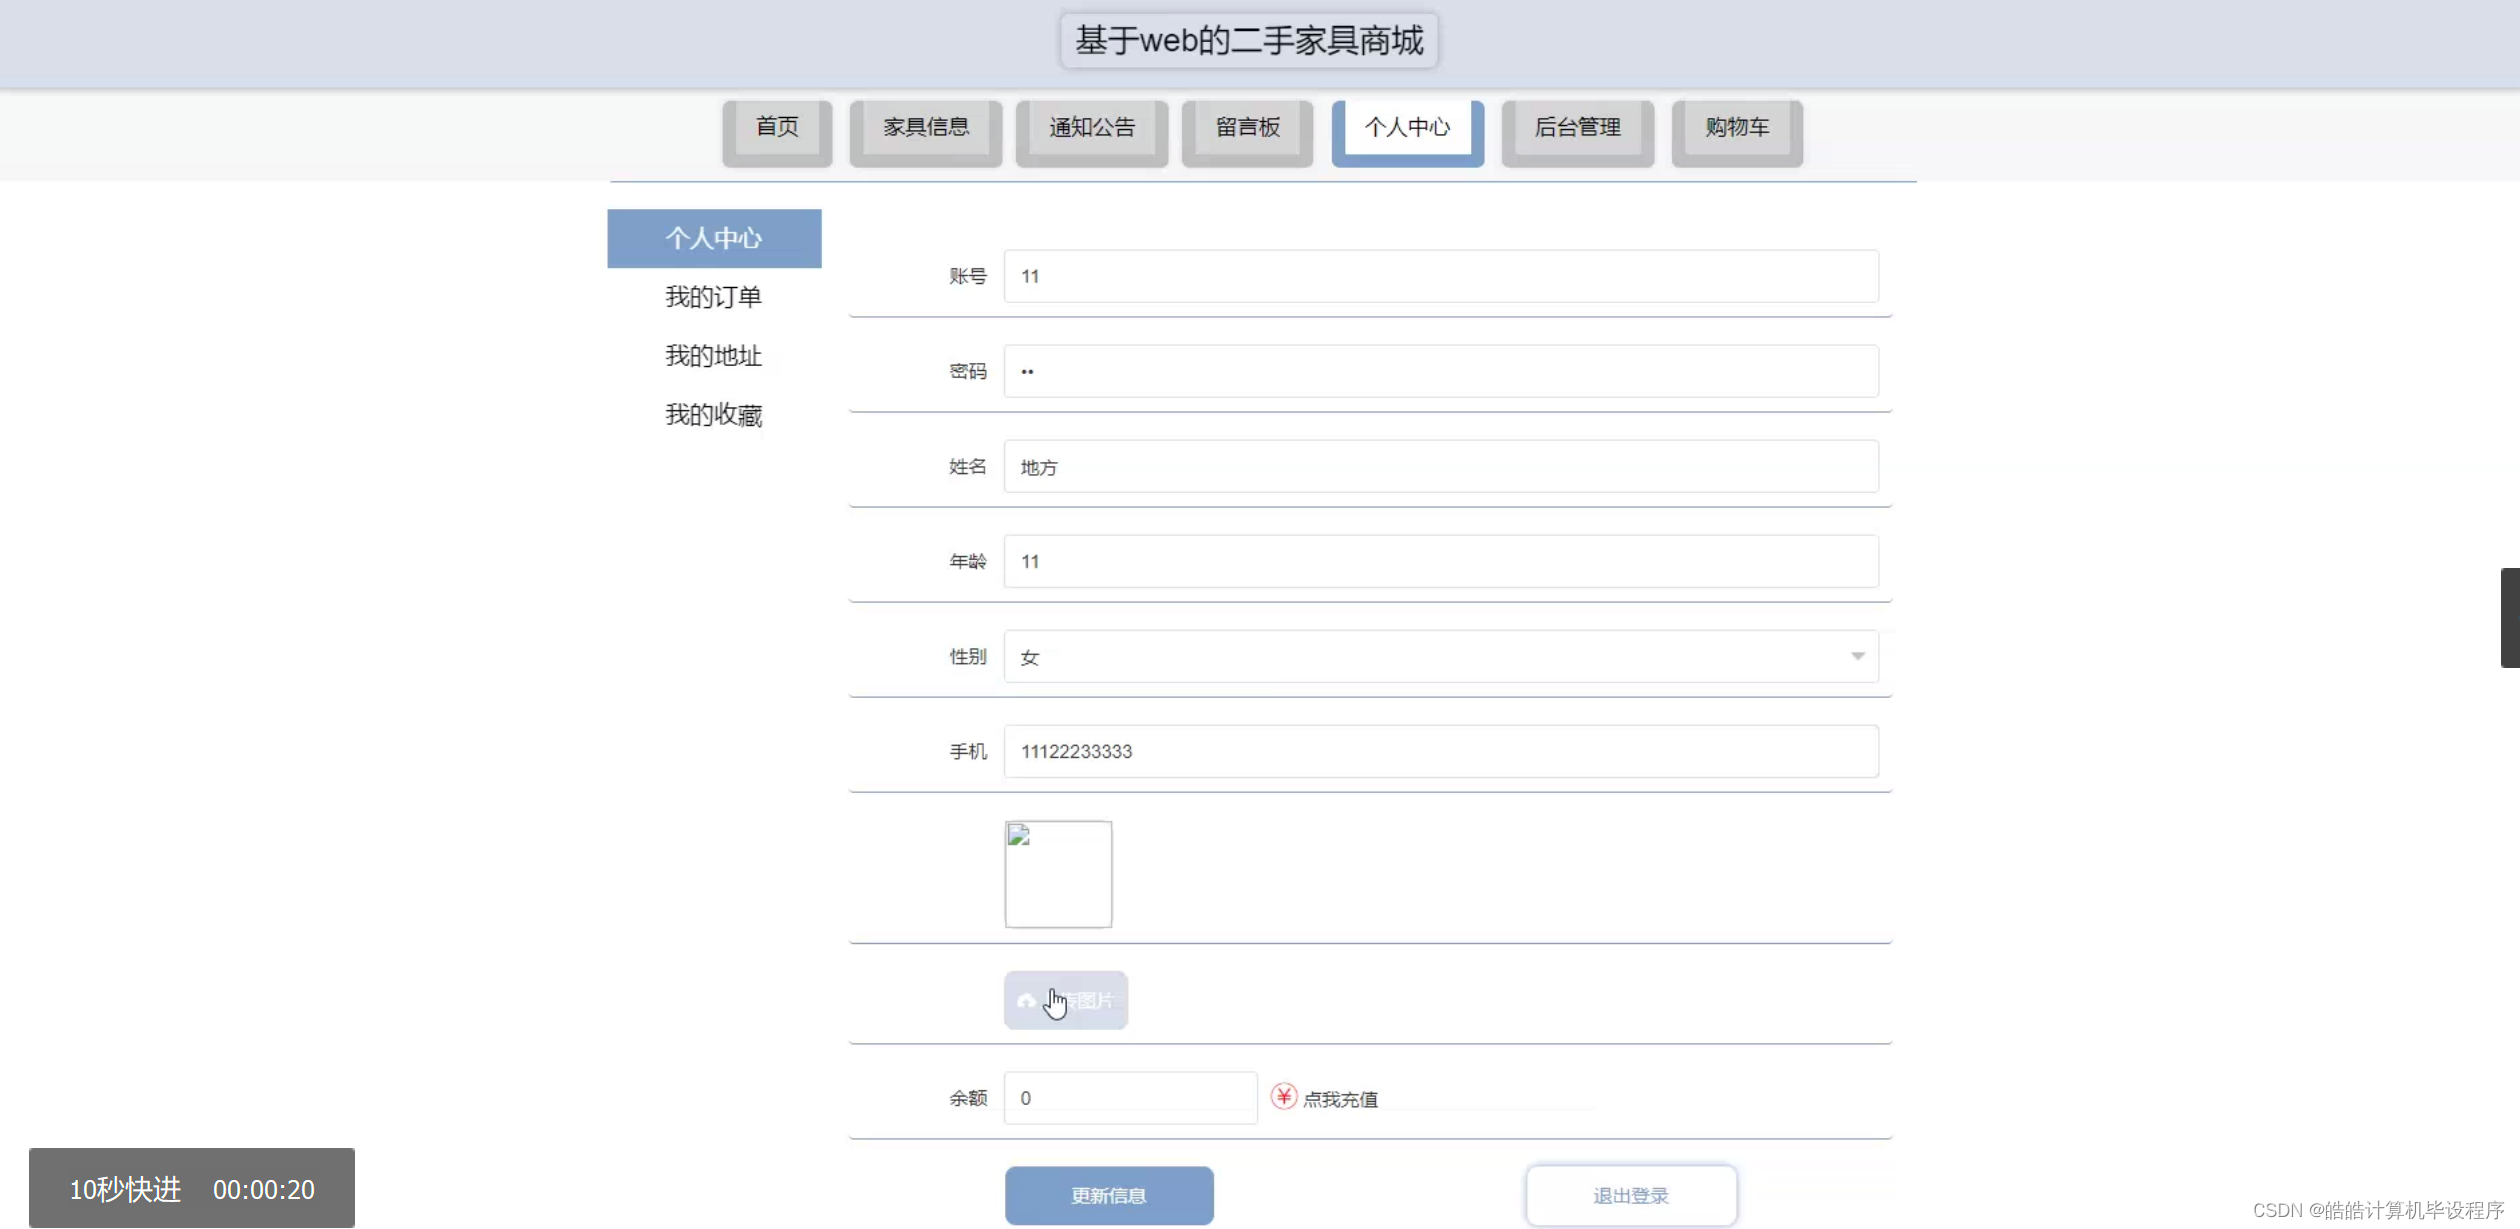
Task: Expand the gender dropdown arrow
Action: point(1857,657)
